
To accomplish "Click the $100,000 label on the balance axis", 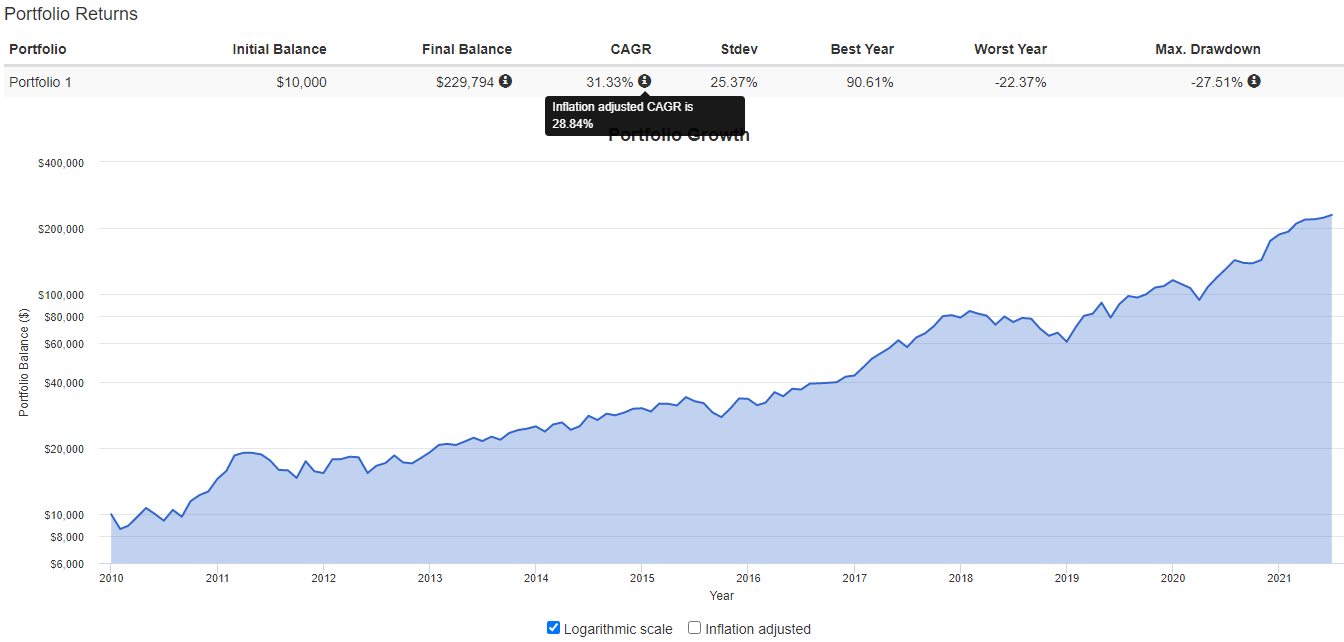I will 61,295.
